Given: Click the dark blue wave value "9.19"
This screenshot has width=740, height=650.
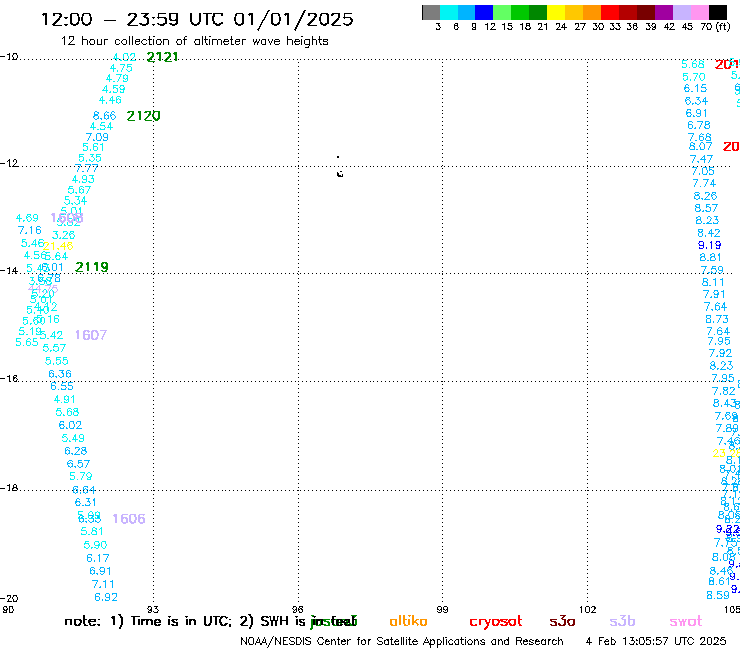Looking at the screenshot, I should click(x=709, y=245).
